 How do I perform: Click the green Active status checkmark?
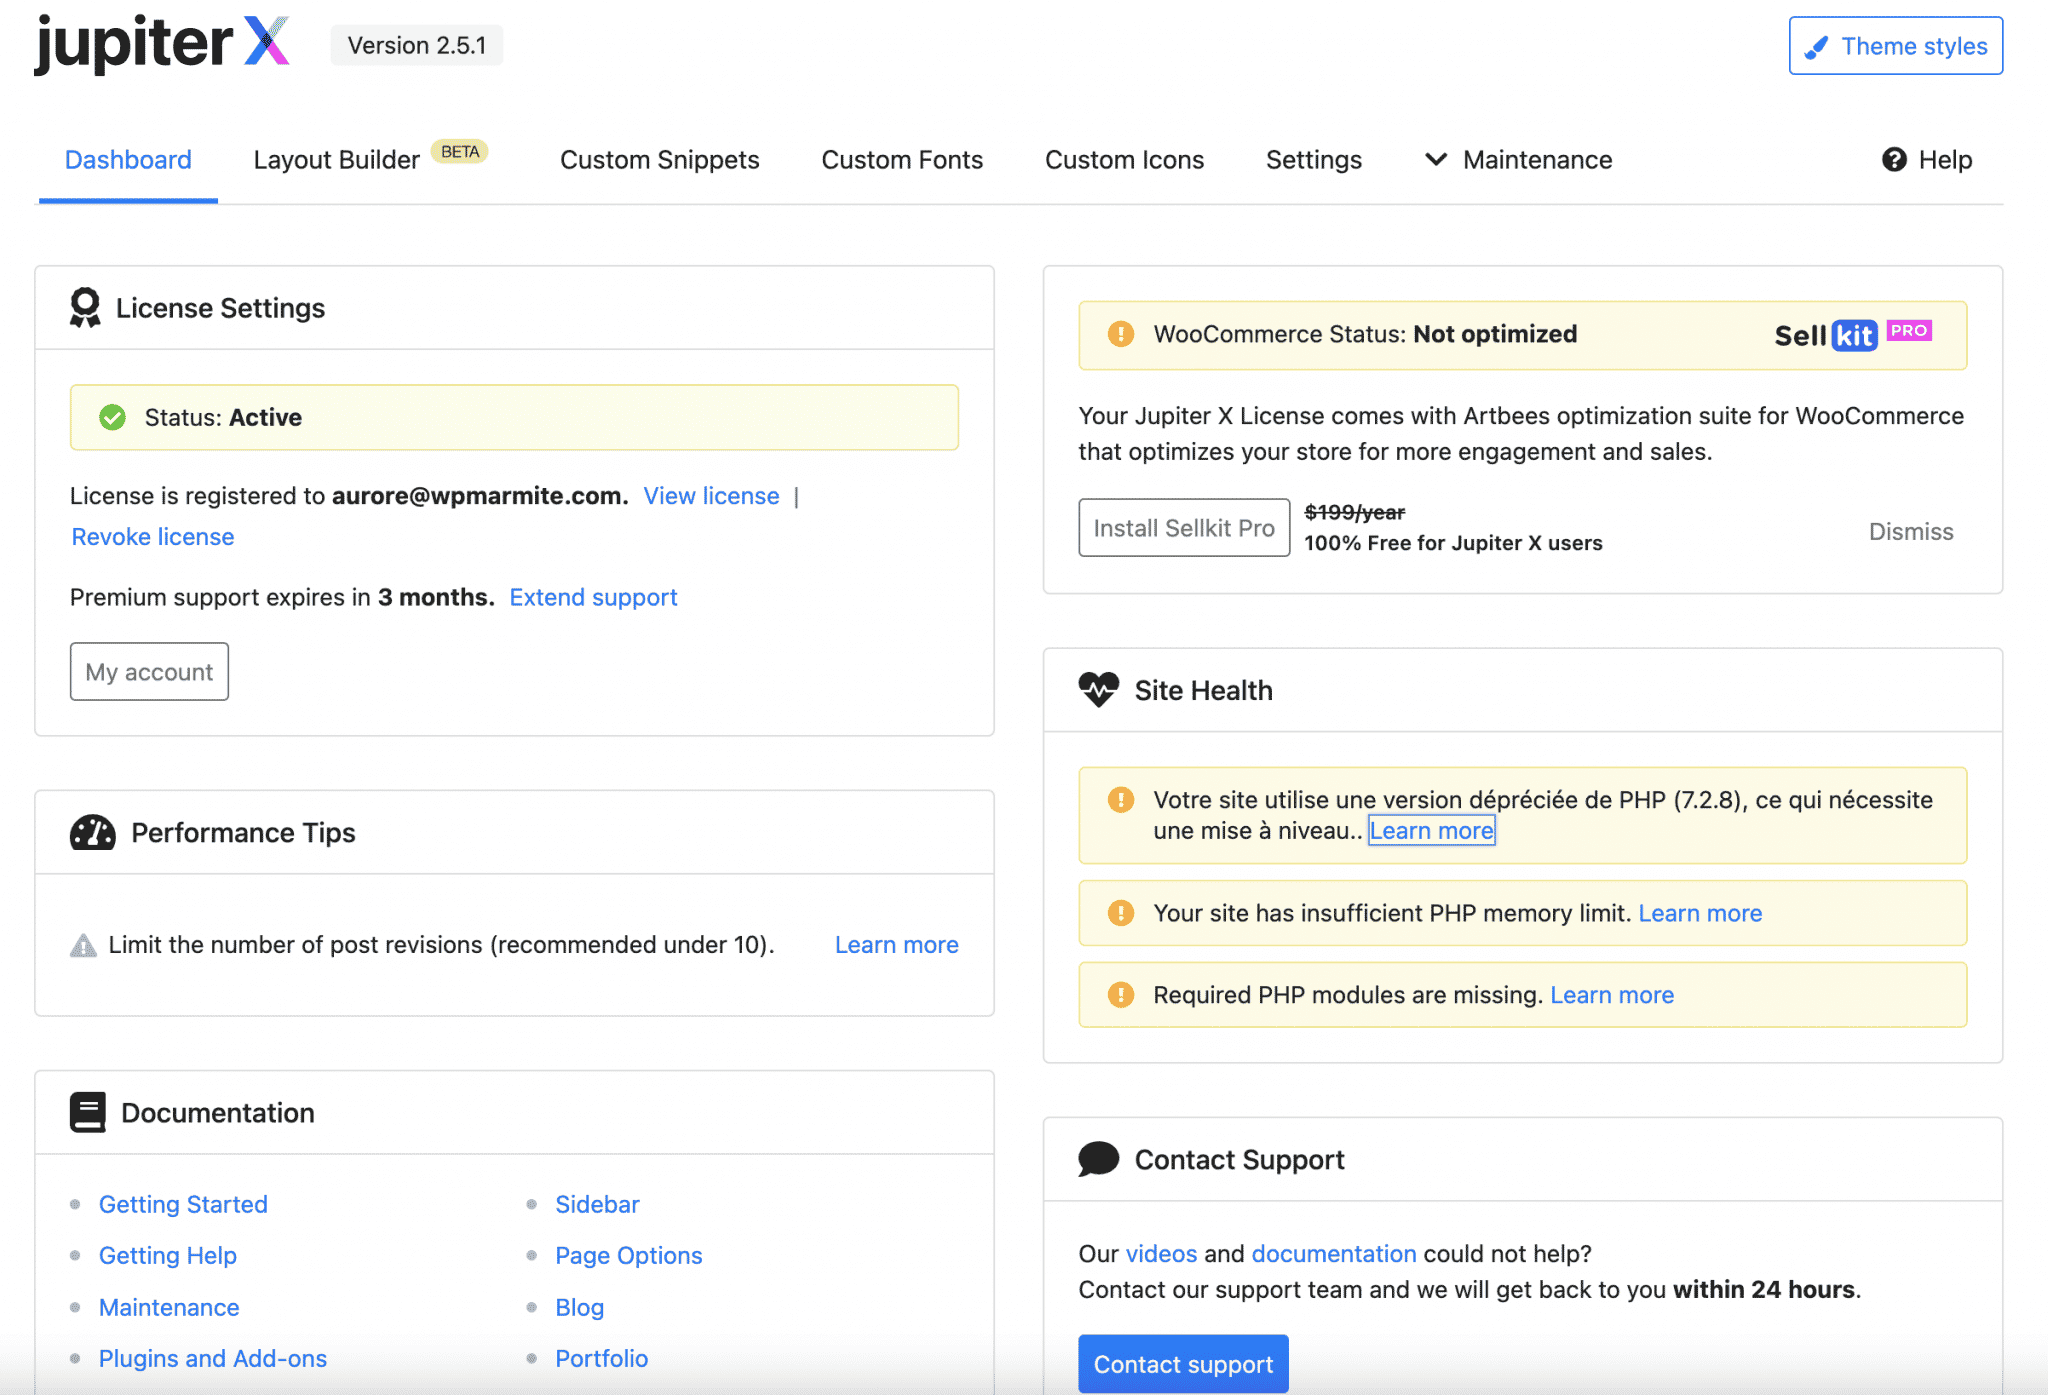[113, 417]
